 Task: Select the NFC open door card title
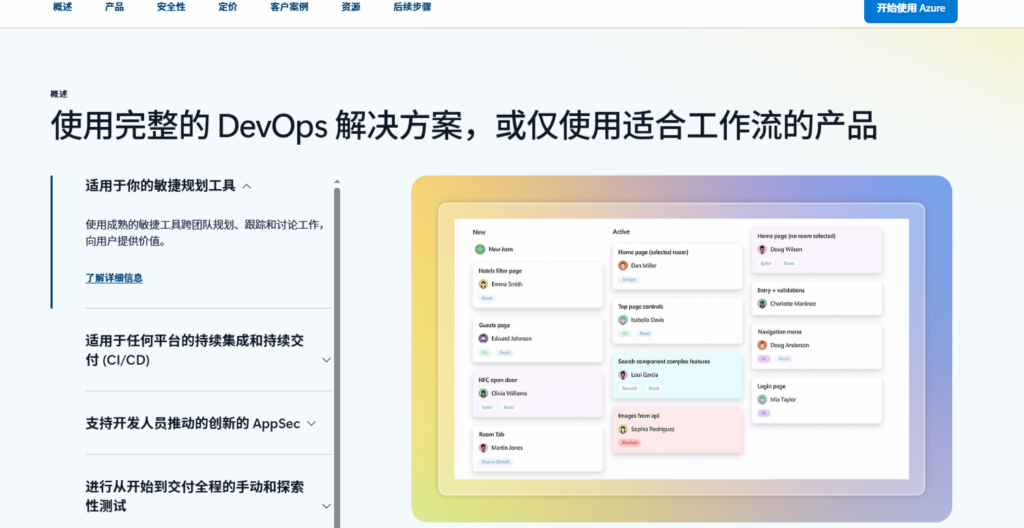pyautogui.click(x=498, y=380)
